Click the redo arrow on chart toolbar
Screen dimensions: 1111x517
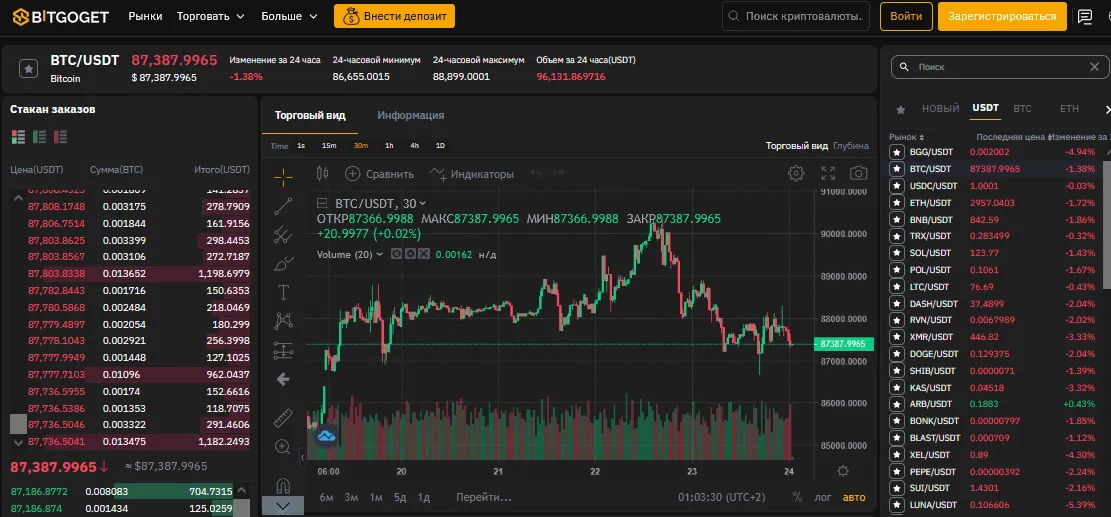click(x=559, y=174)
